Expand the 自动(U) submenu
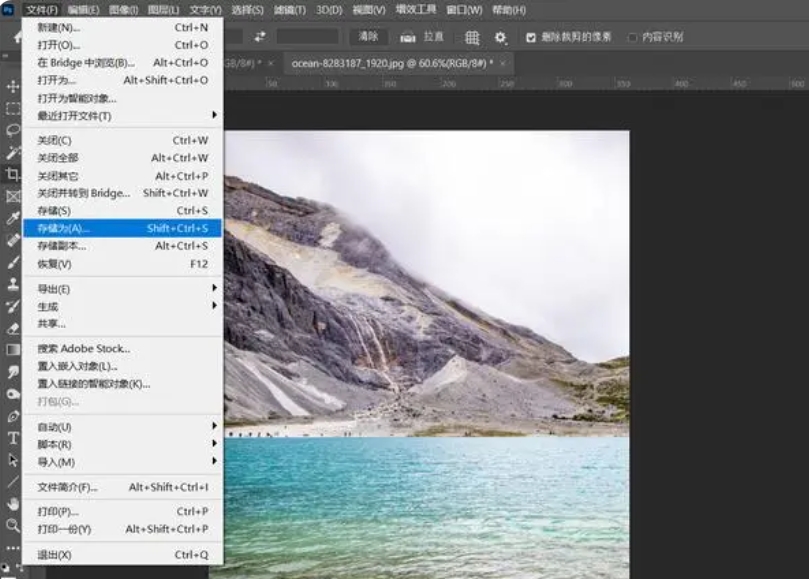The image size is (809, 579). pos(123,427)
